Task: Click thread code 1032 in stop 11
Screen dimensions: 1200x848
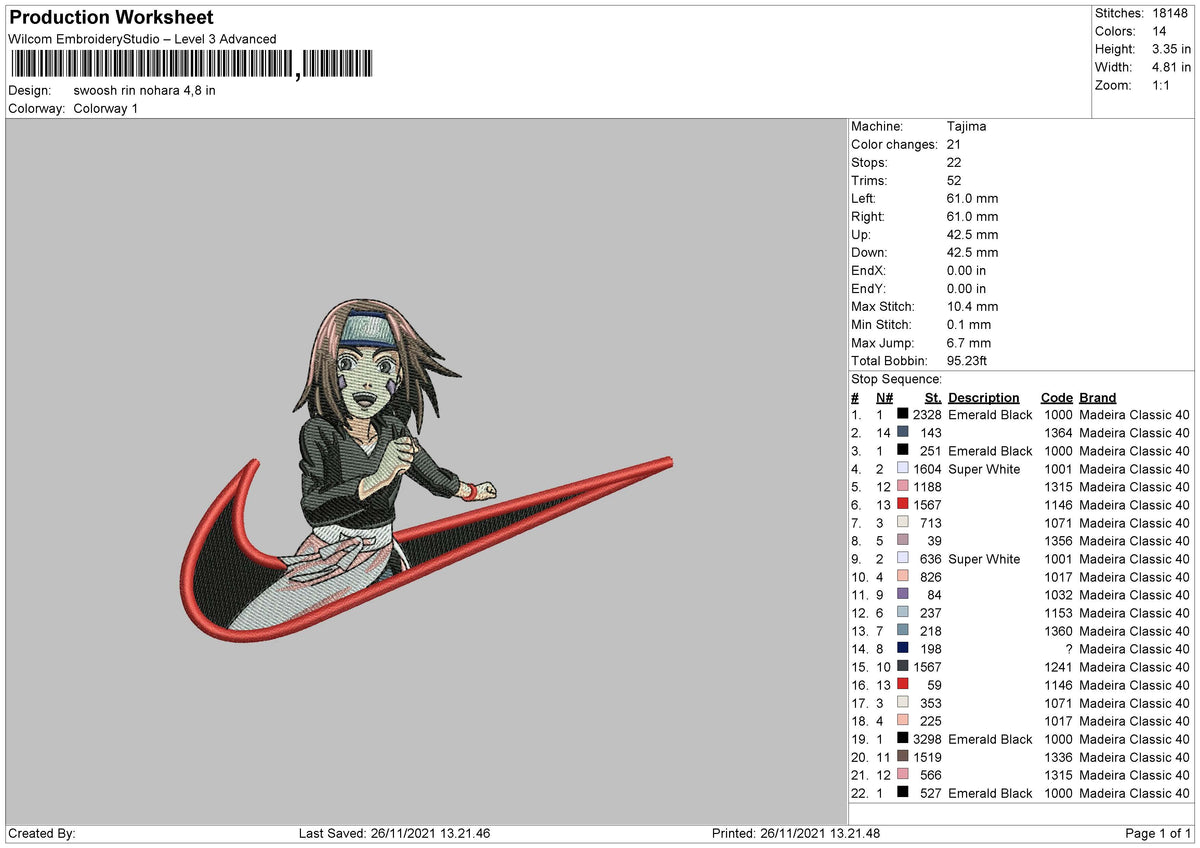Action: (1058, 594)
